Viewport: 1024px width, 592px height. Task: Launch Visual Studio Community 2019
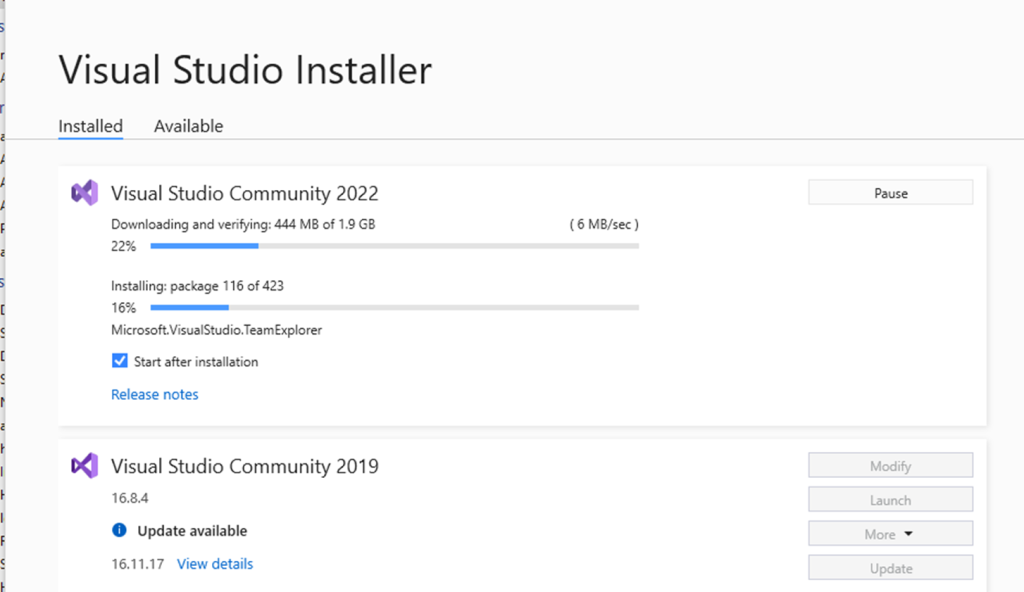[x=890, y=500]
